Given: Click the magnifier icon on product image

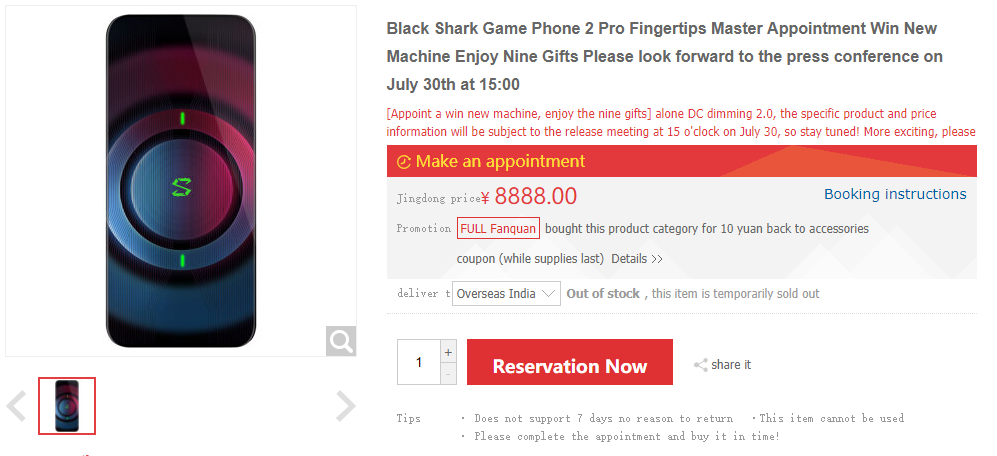Looking at the screenshot, I should [341, 341].
